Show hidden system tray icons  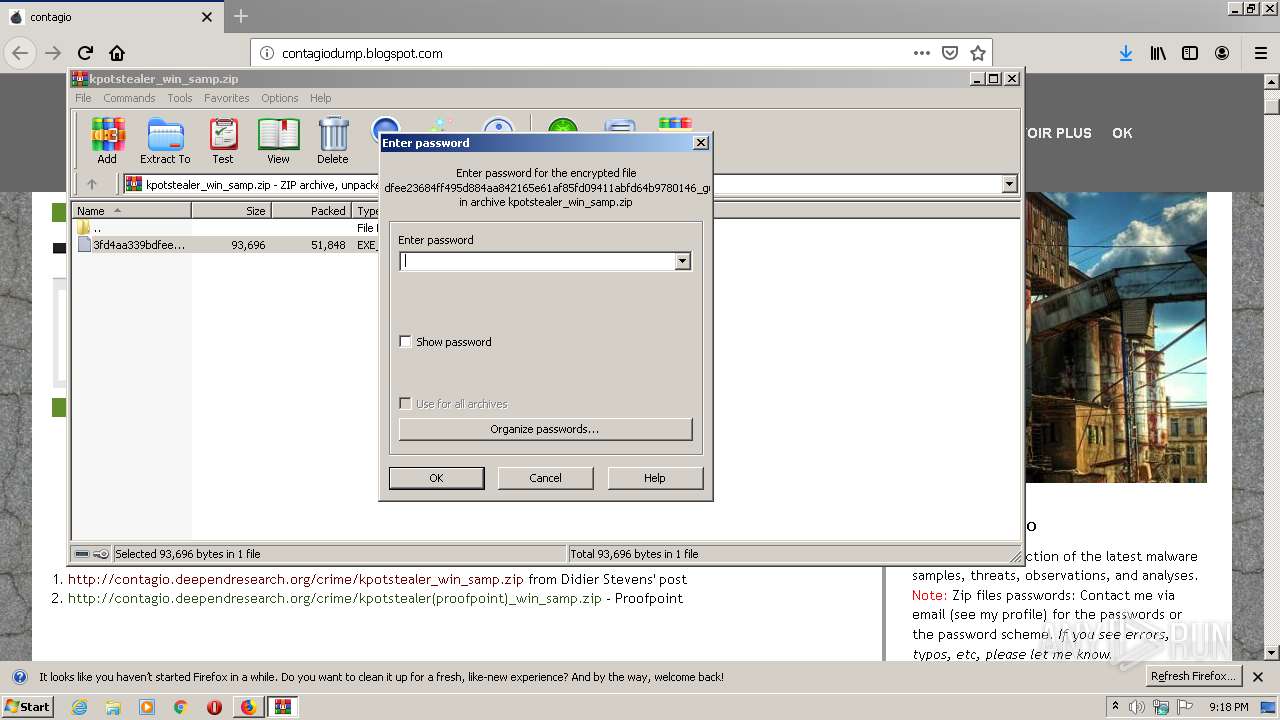1115,707
